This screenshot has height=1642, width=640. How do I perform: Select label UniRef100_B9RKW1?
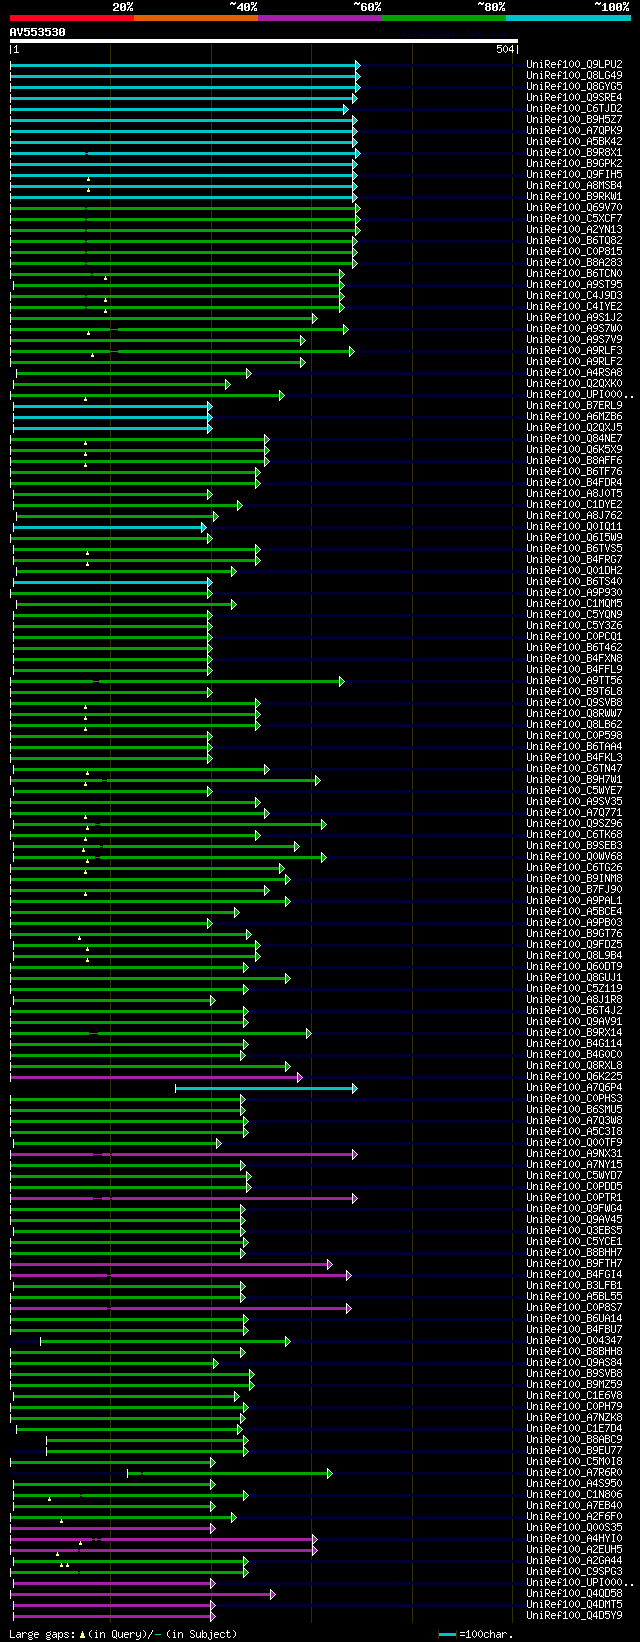pos(574,196)
